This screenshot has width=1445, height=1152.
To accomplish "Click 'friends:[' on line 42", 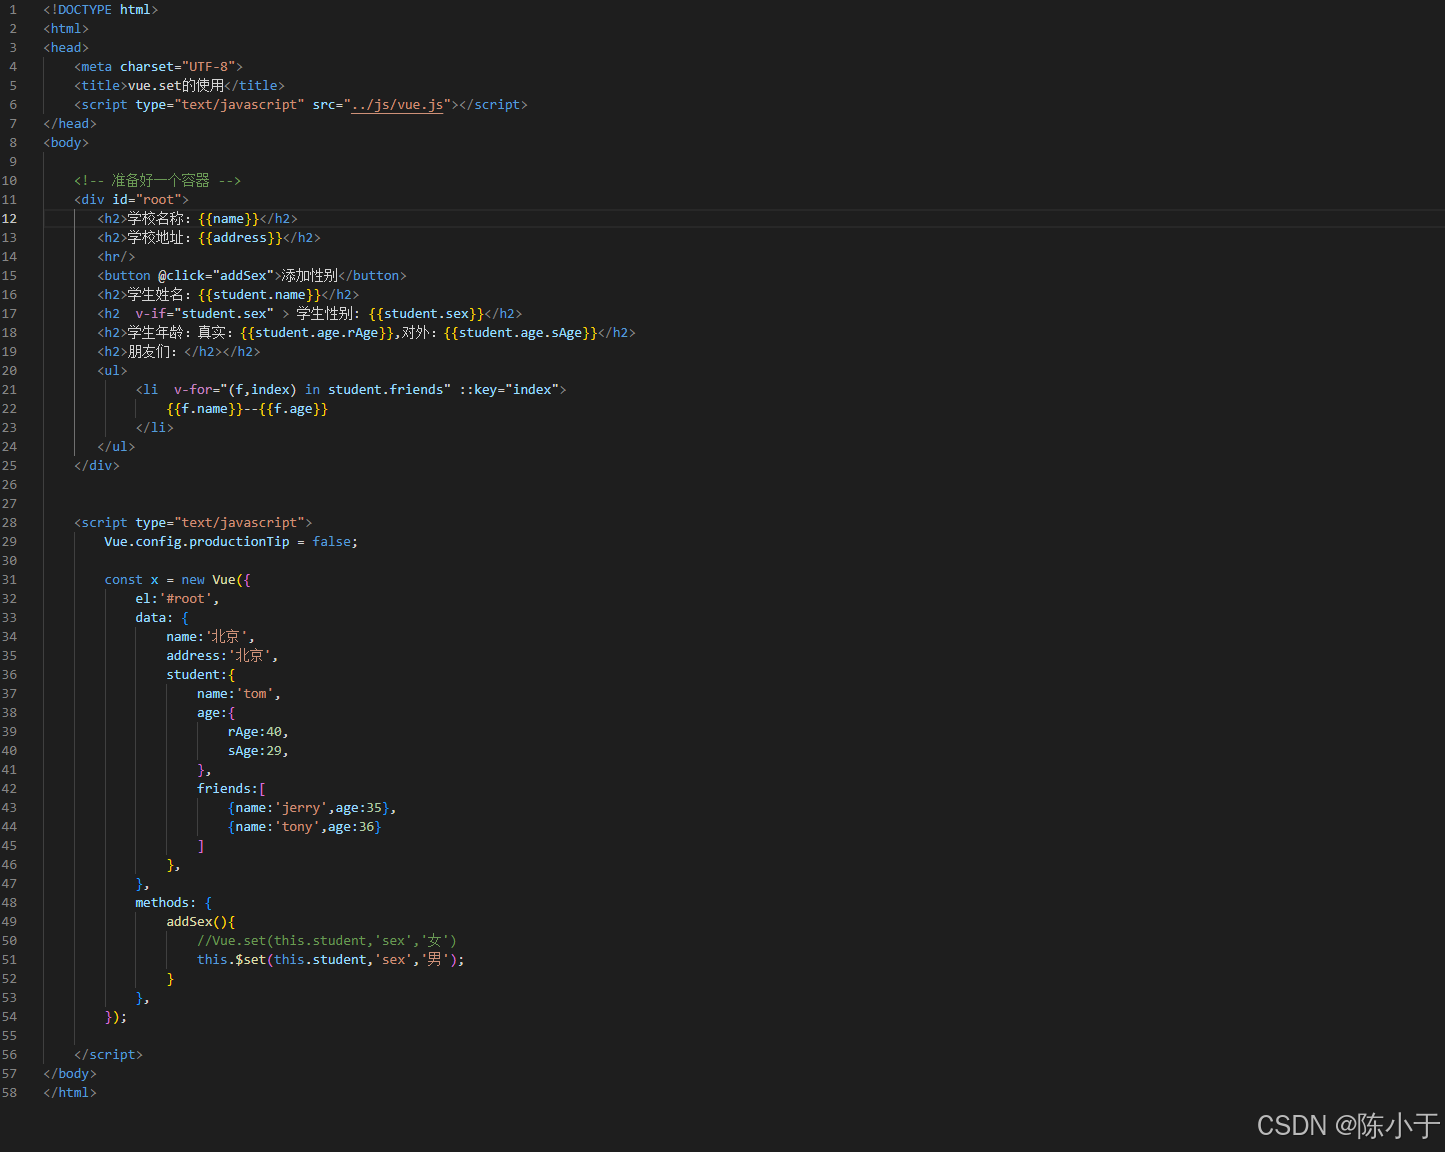I will point(232,789).
